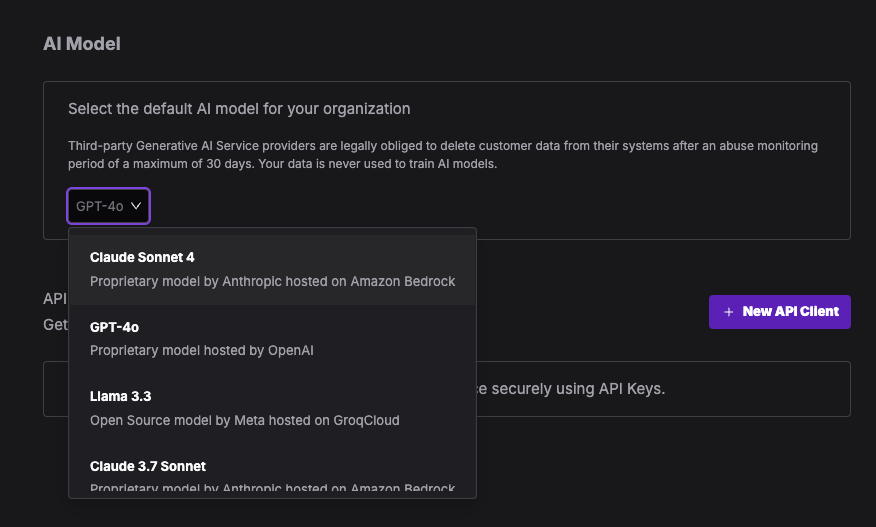The image size is (876, 527).
Task: Click the chevron arrow beside GPT-4o
Action: tap(136, 206)
